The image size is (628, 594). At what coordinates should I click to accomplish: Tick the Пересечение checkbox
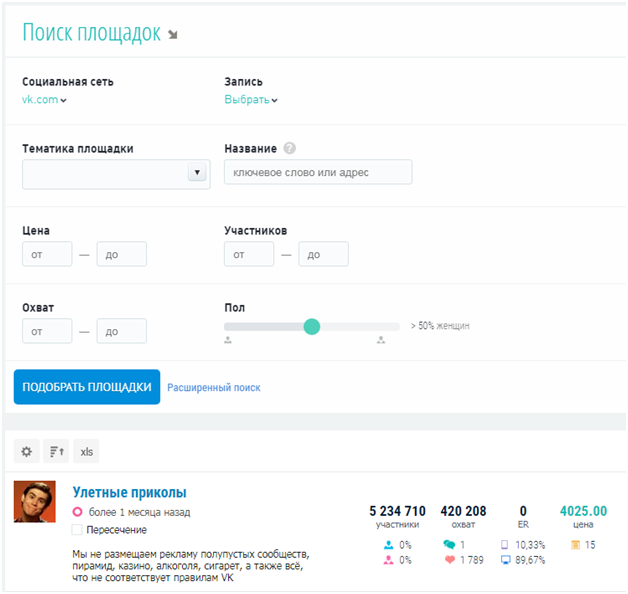[x=76, y=530]
